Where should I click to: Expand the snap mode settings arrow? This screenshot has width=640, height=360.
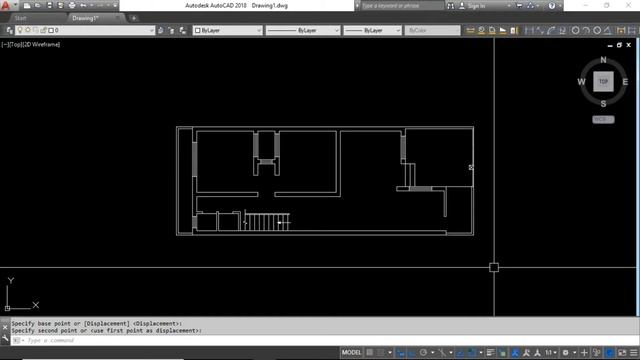[x=390, y=352]
